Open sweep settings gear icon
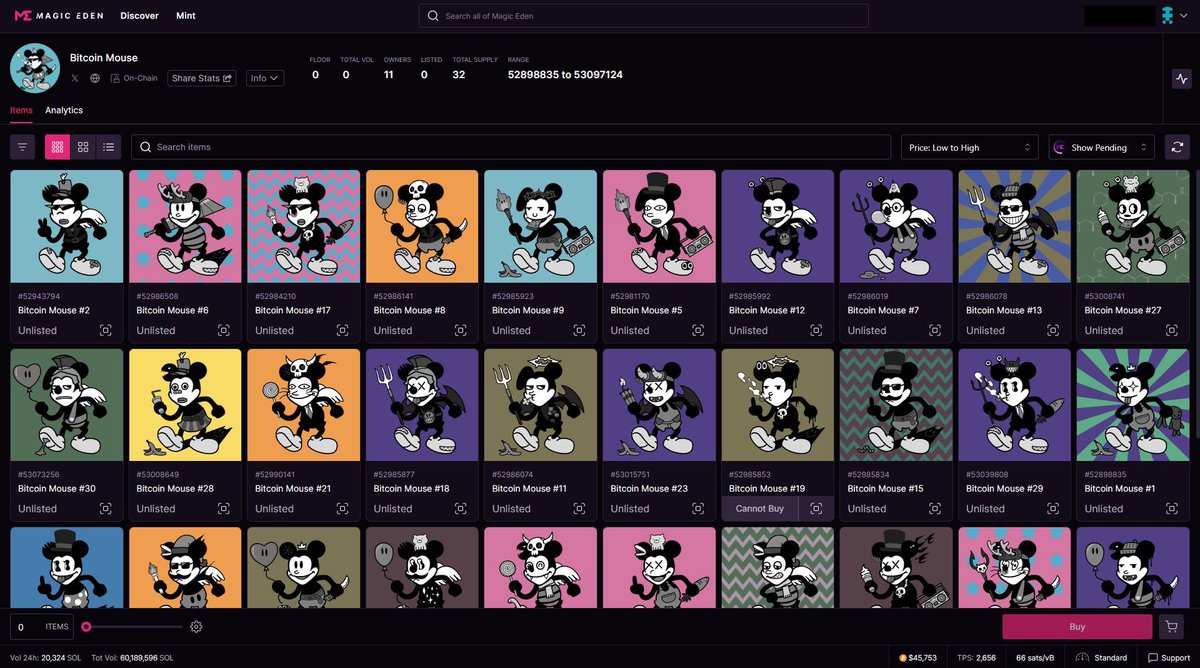 [196, 627]
